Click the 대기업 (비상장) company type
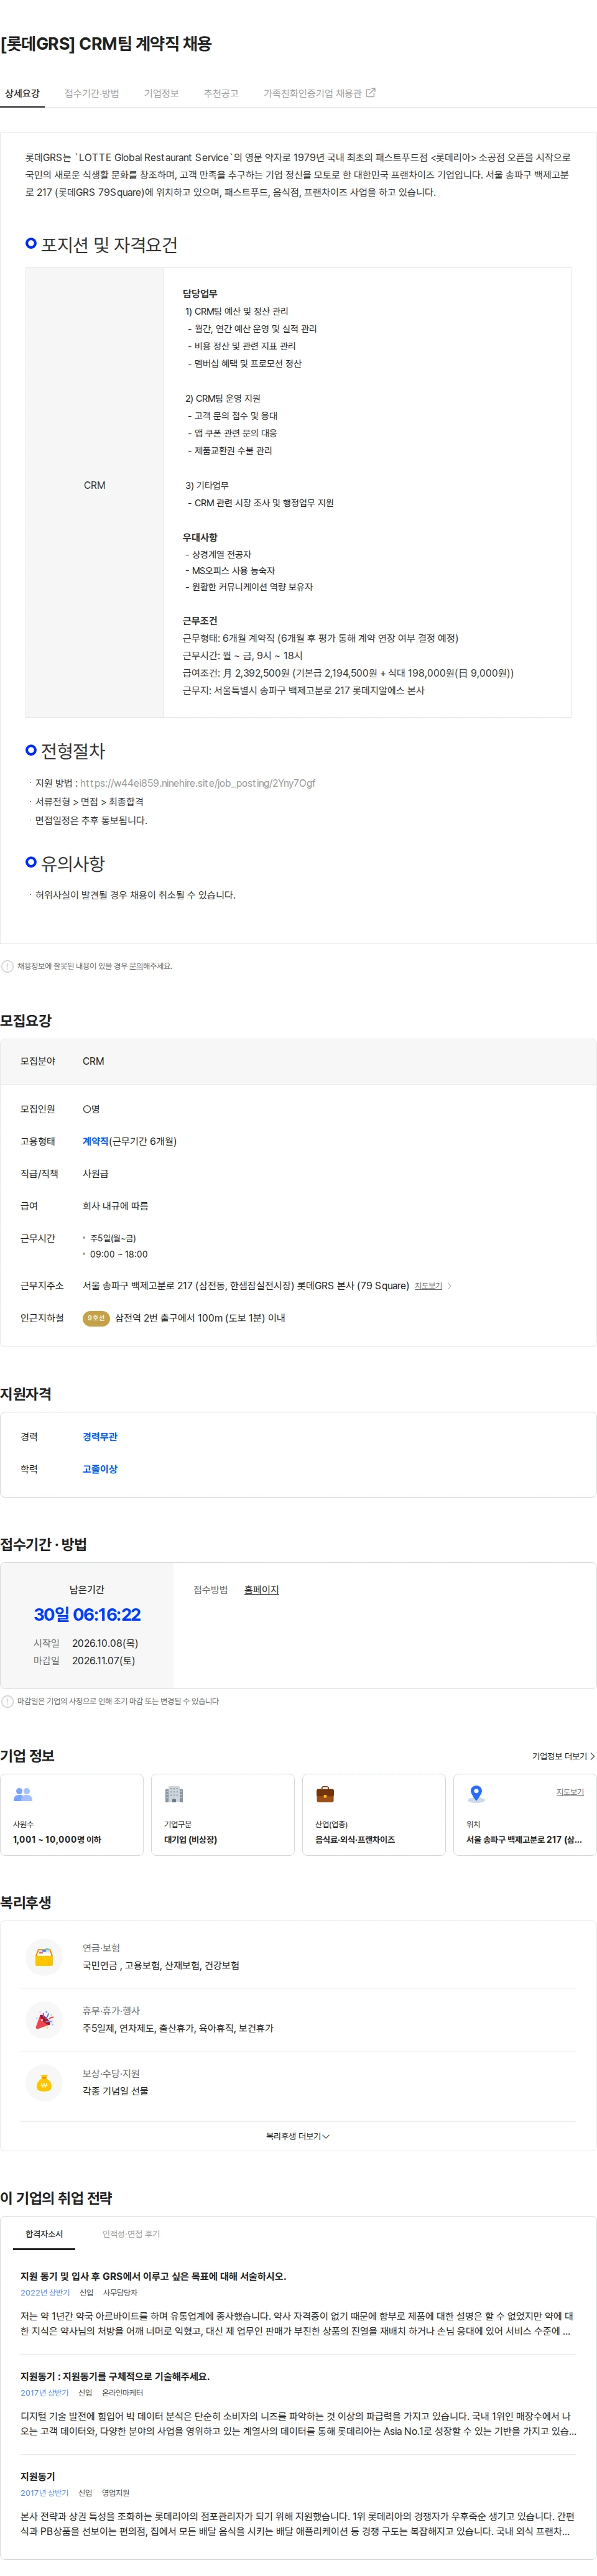Image resolution: width=597 pixels, height=2576 pixels. pyautogui.click(x=190, y=1840)
